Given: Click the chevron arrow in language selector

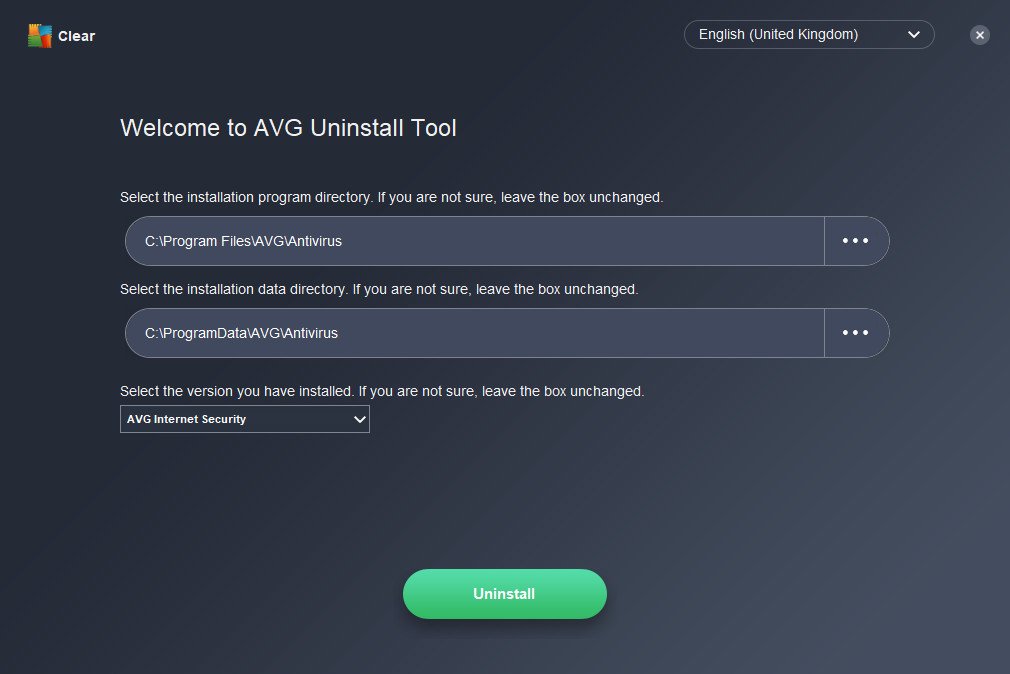Looking at the screenshot, I should 914,35.
